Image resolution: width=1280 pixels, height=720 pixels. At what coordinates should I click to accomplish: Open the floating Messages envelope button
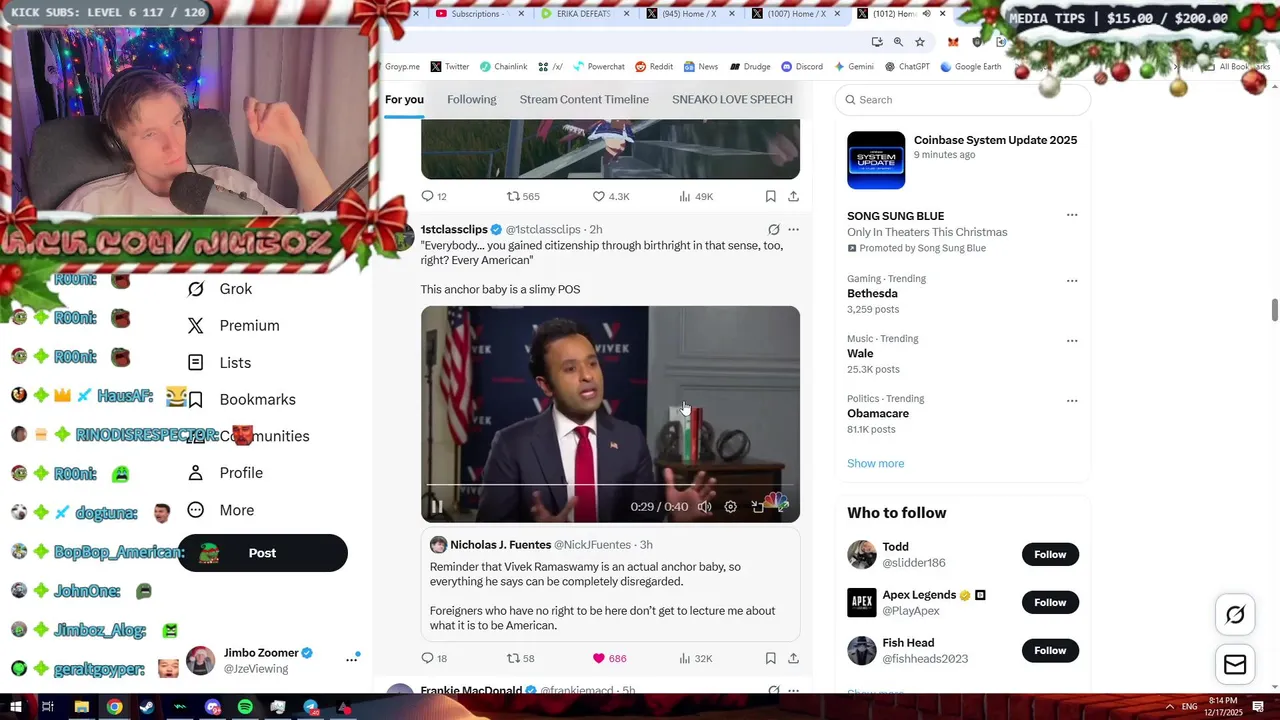click(x=1235, y=665)
